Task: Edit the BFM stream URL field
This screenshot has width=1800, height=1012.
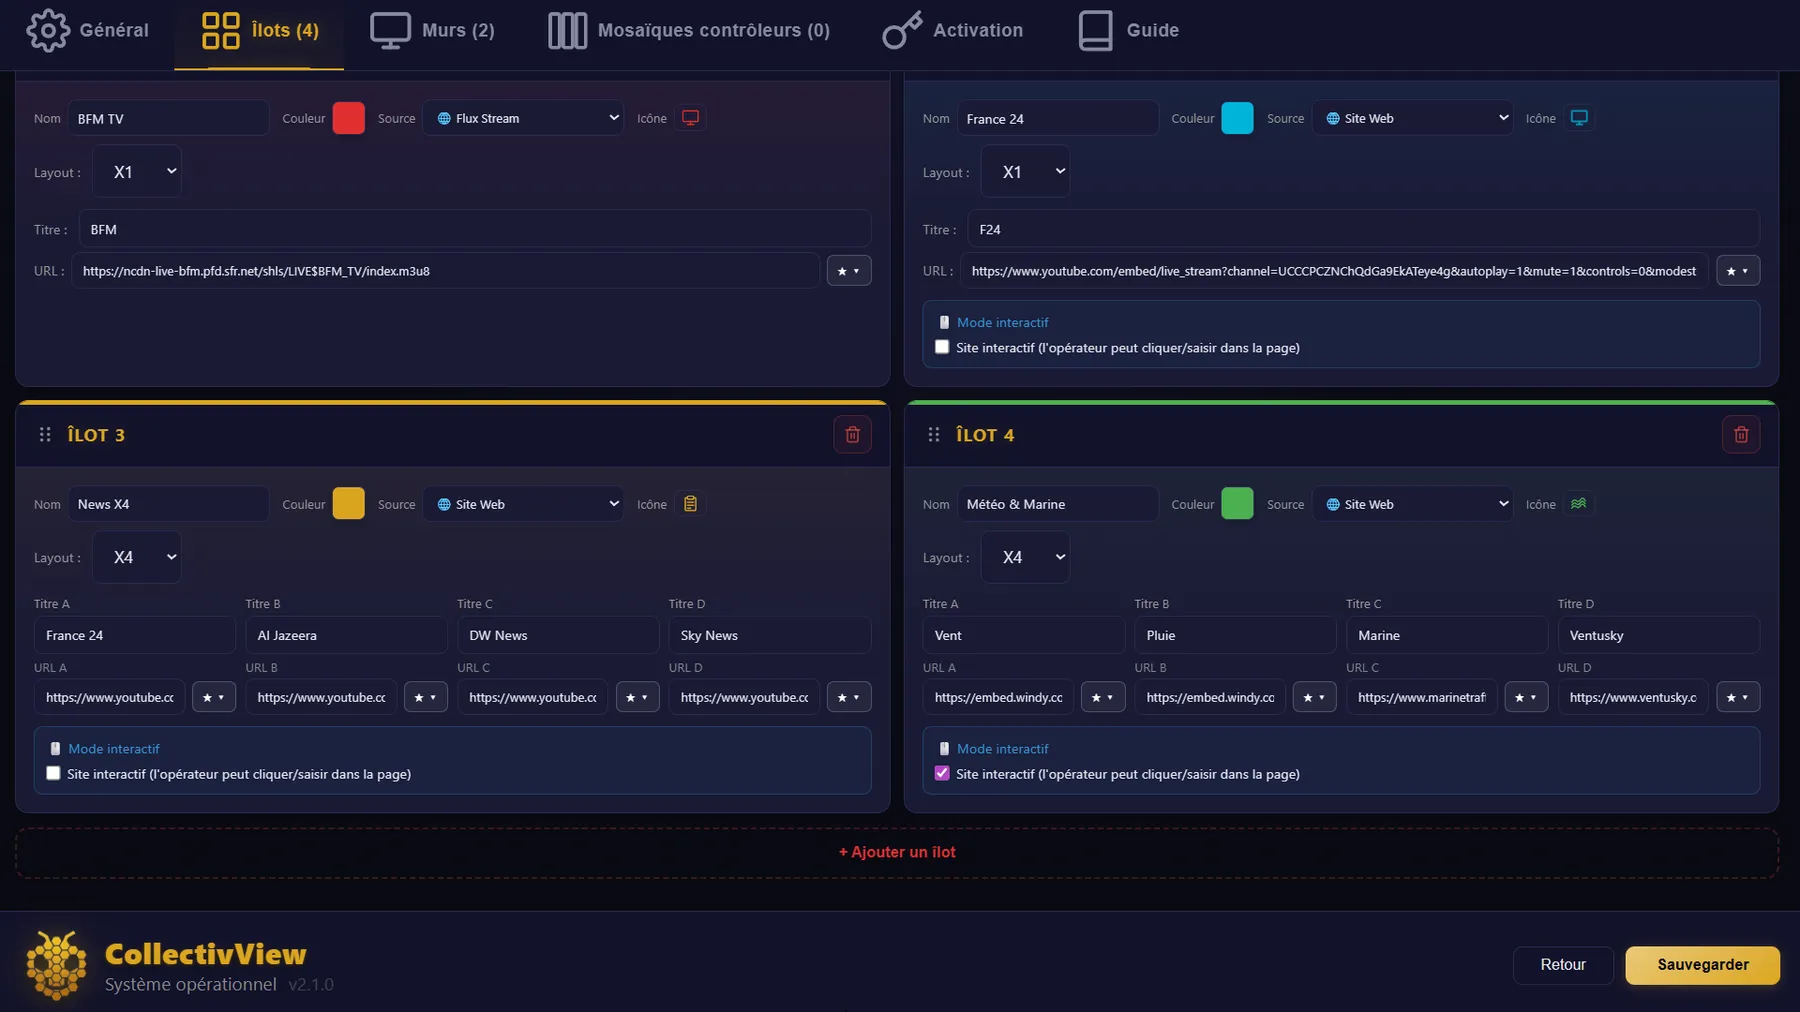Action: coord(445,271)
